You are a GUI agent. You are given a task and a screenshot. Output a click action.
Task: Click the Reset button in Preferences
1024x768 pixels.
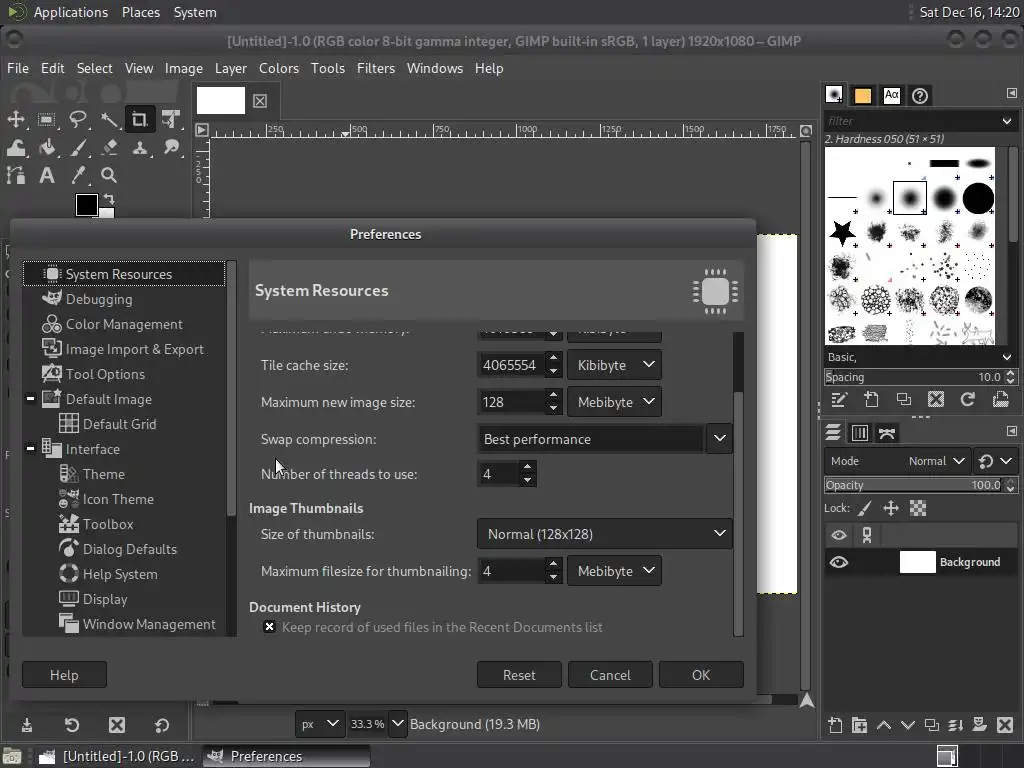[x=519, y=675]
